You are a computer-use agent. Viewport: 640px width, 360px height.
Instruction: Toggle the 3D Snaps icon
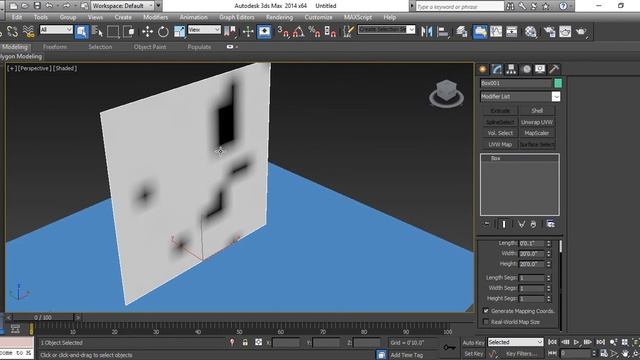(282, 32)
